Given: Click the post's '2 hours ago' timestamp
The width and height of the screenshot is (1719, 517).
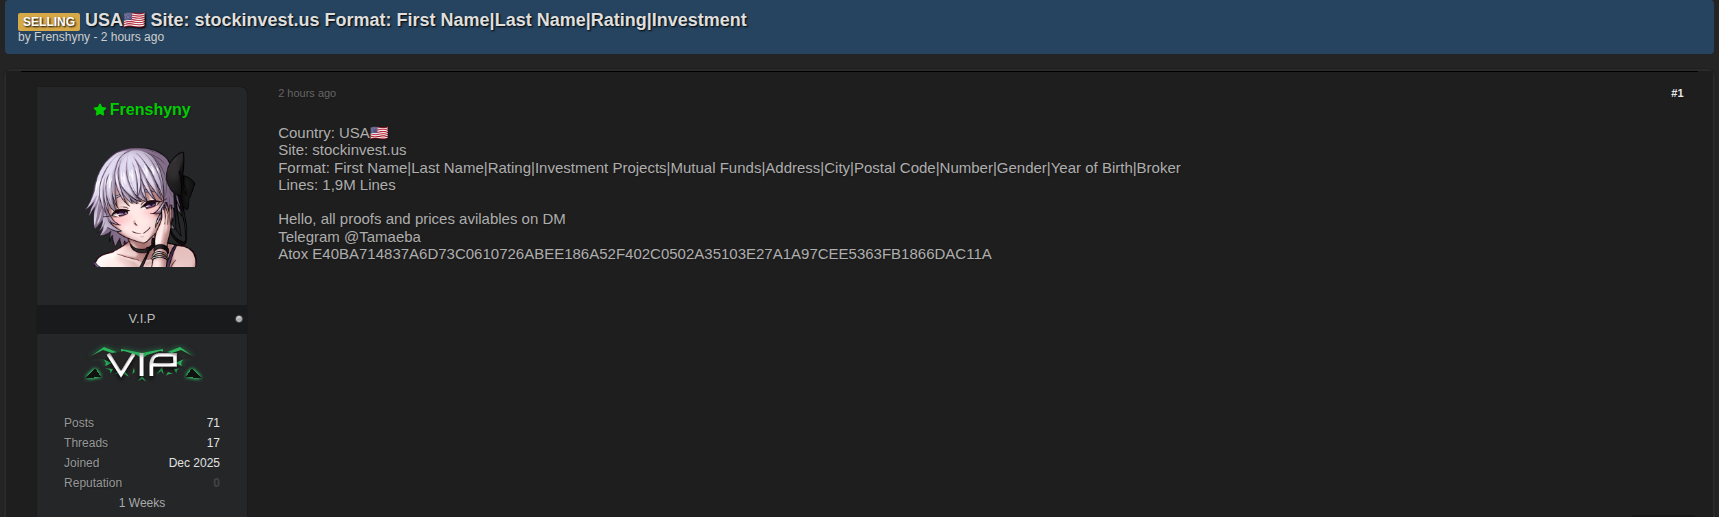Looking at the screenshot, I should point(307,93).
